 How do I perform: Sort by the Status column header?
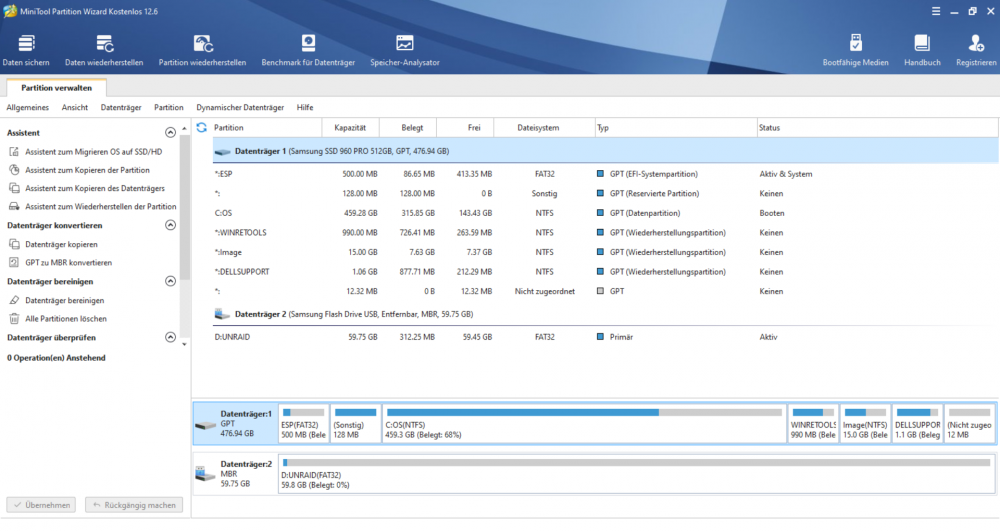pyautogui.click(x=877, y=127)
